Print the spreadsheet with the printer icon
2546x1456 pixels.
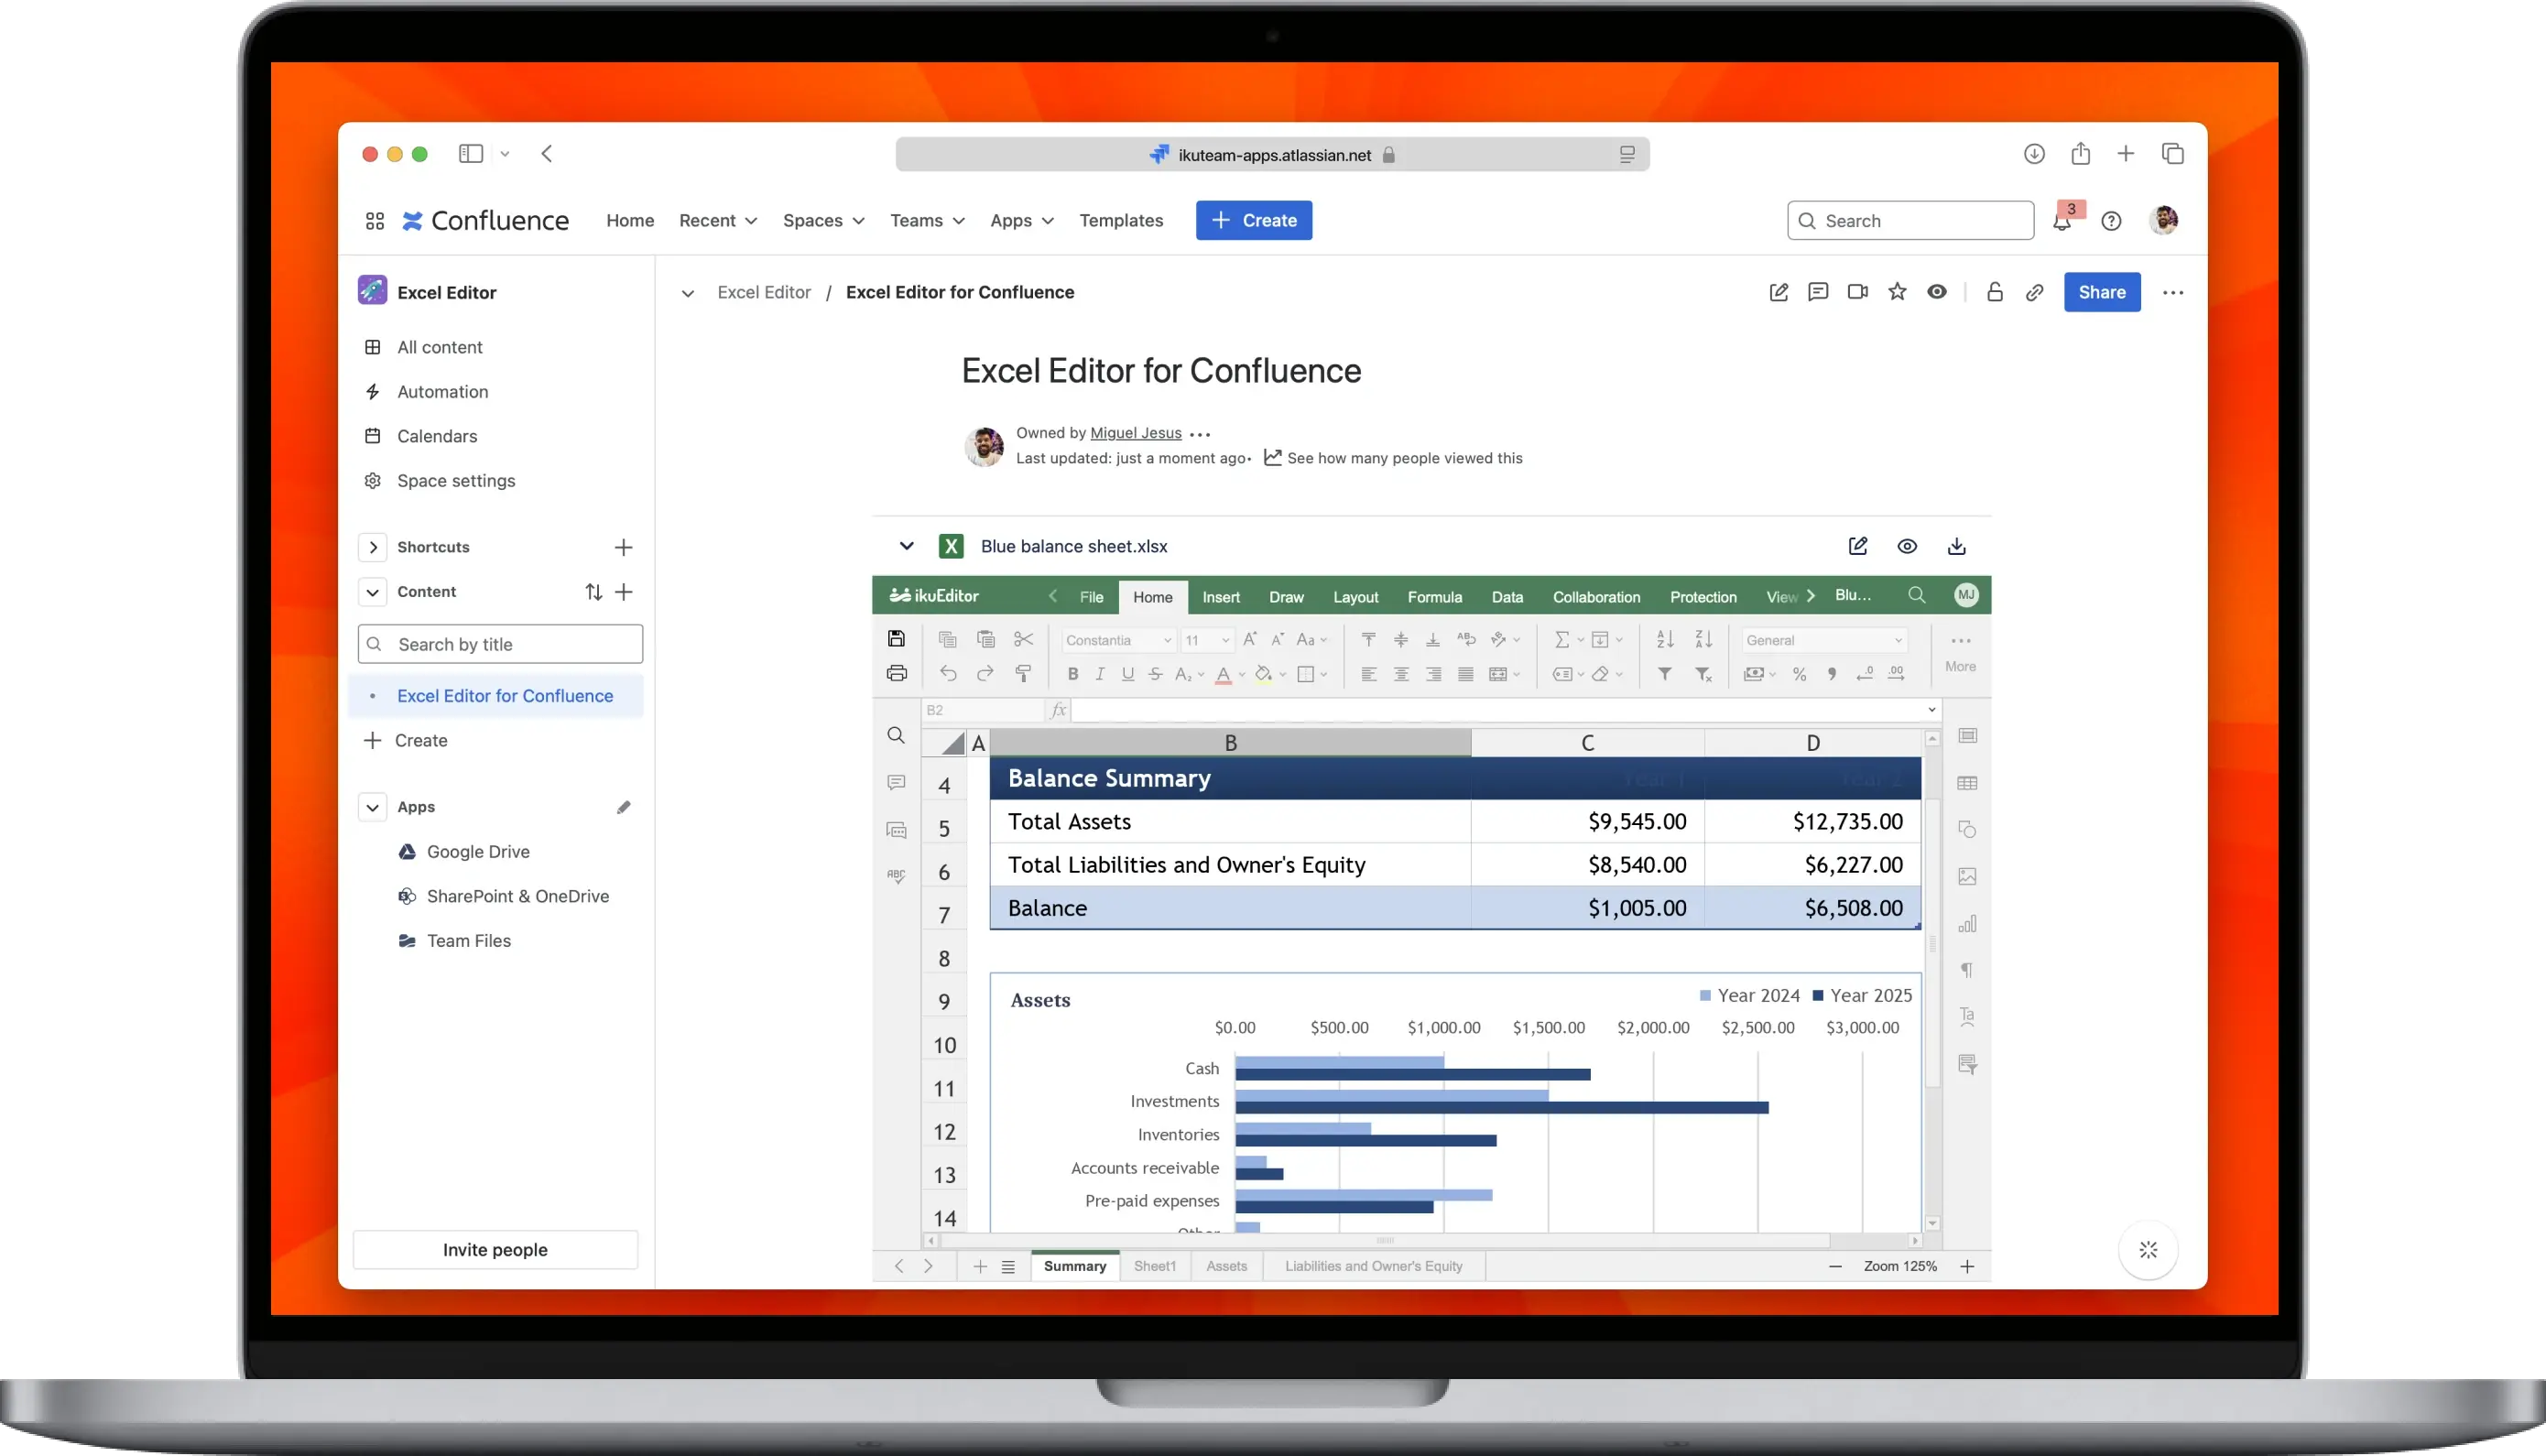[x=896, y=674]
